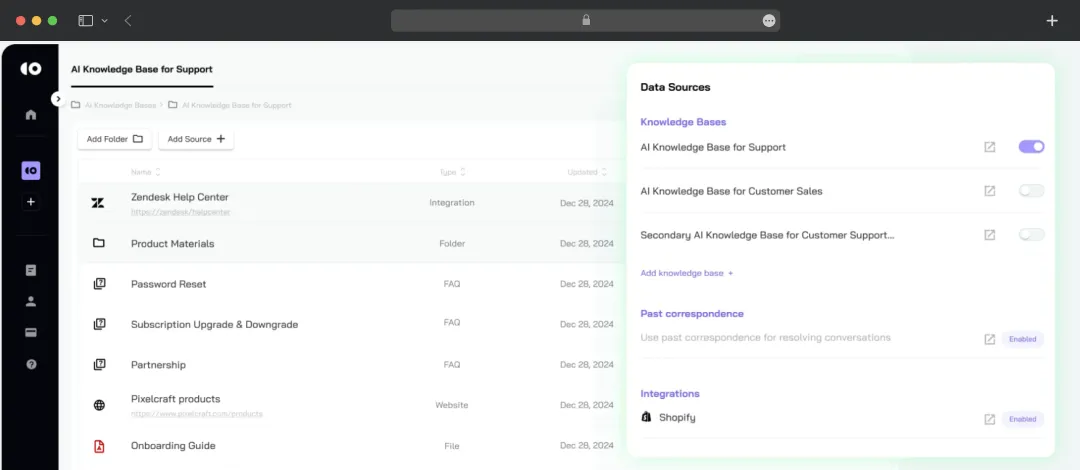The width and height of the screenshot is (1080, 470).
Task: Sort table by Updated column
Action: 587,172
